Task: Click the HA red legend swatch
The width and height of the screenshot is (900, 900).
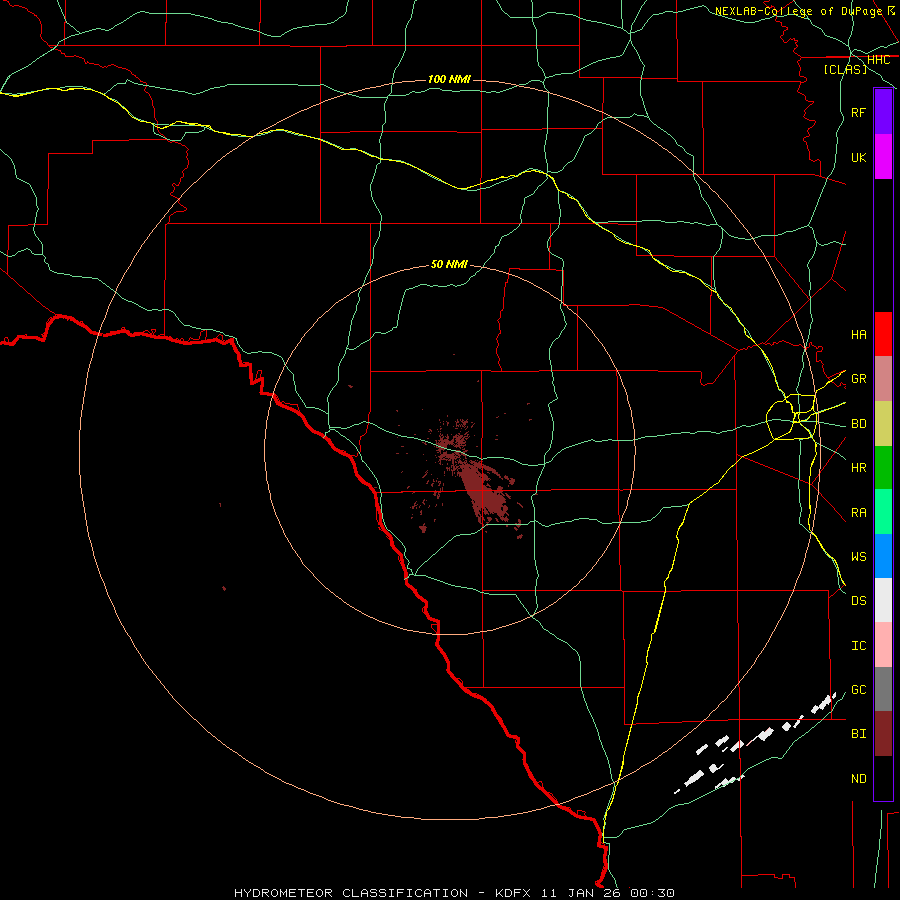Action: point(883,334)
